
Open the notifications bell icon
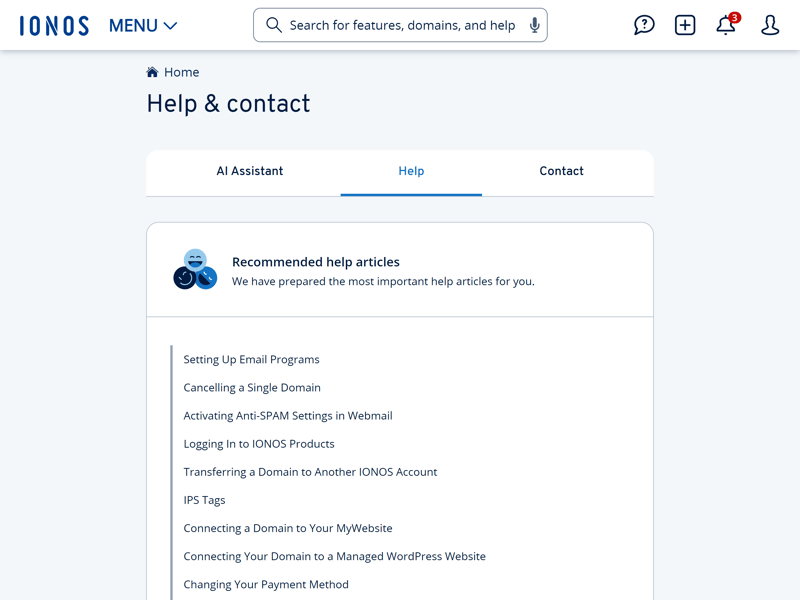727,24
